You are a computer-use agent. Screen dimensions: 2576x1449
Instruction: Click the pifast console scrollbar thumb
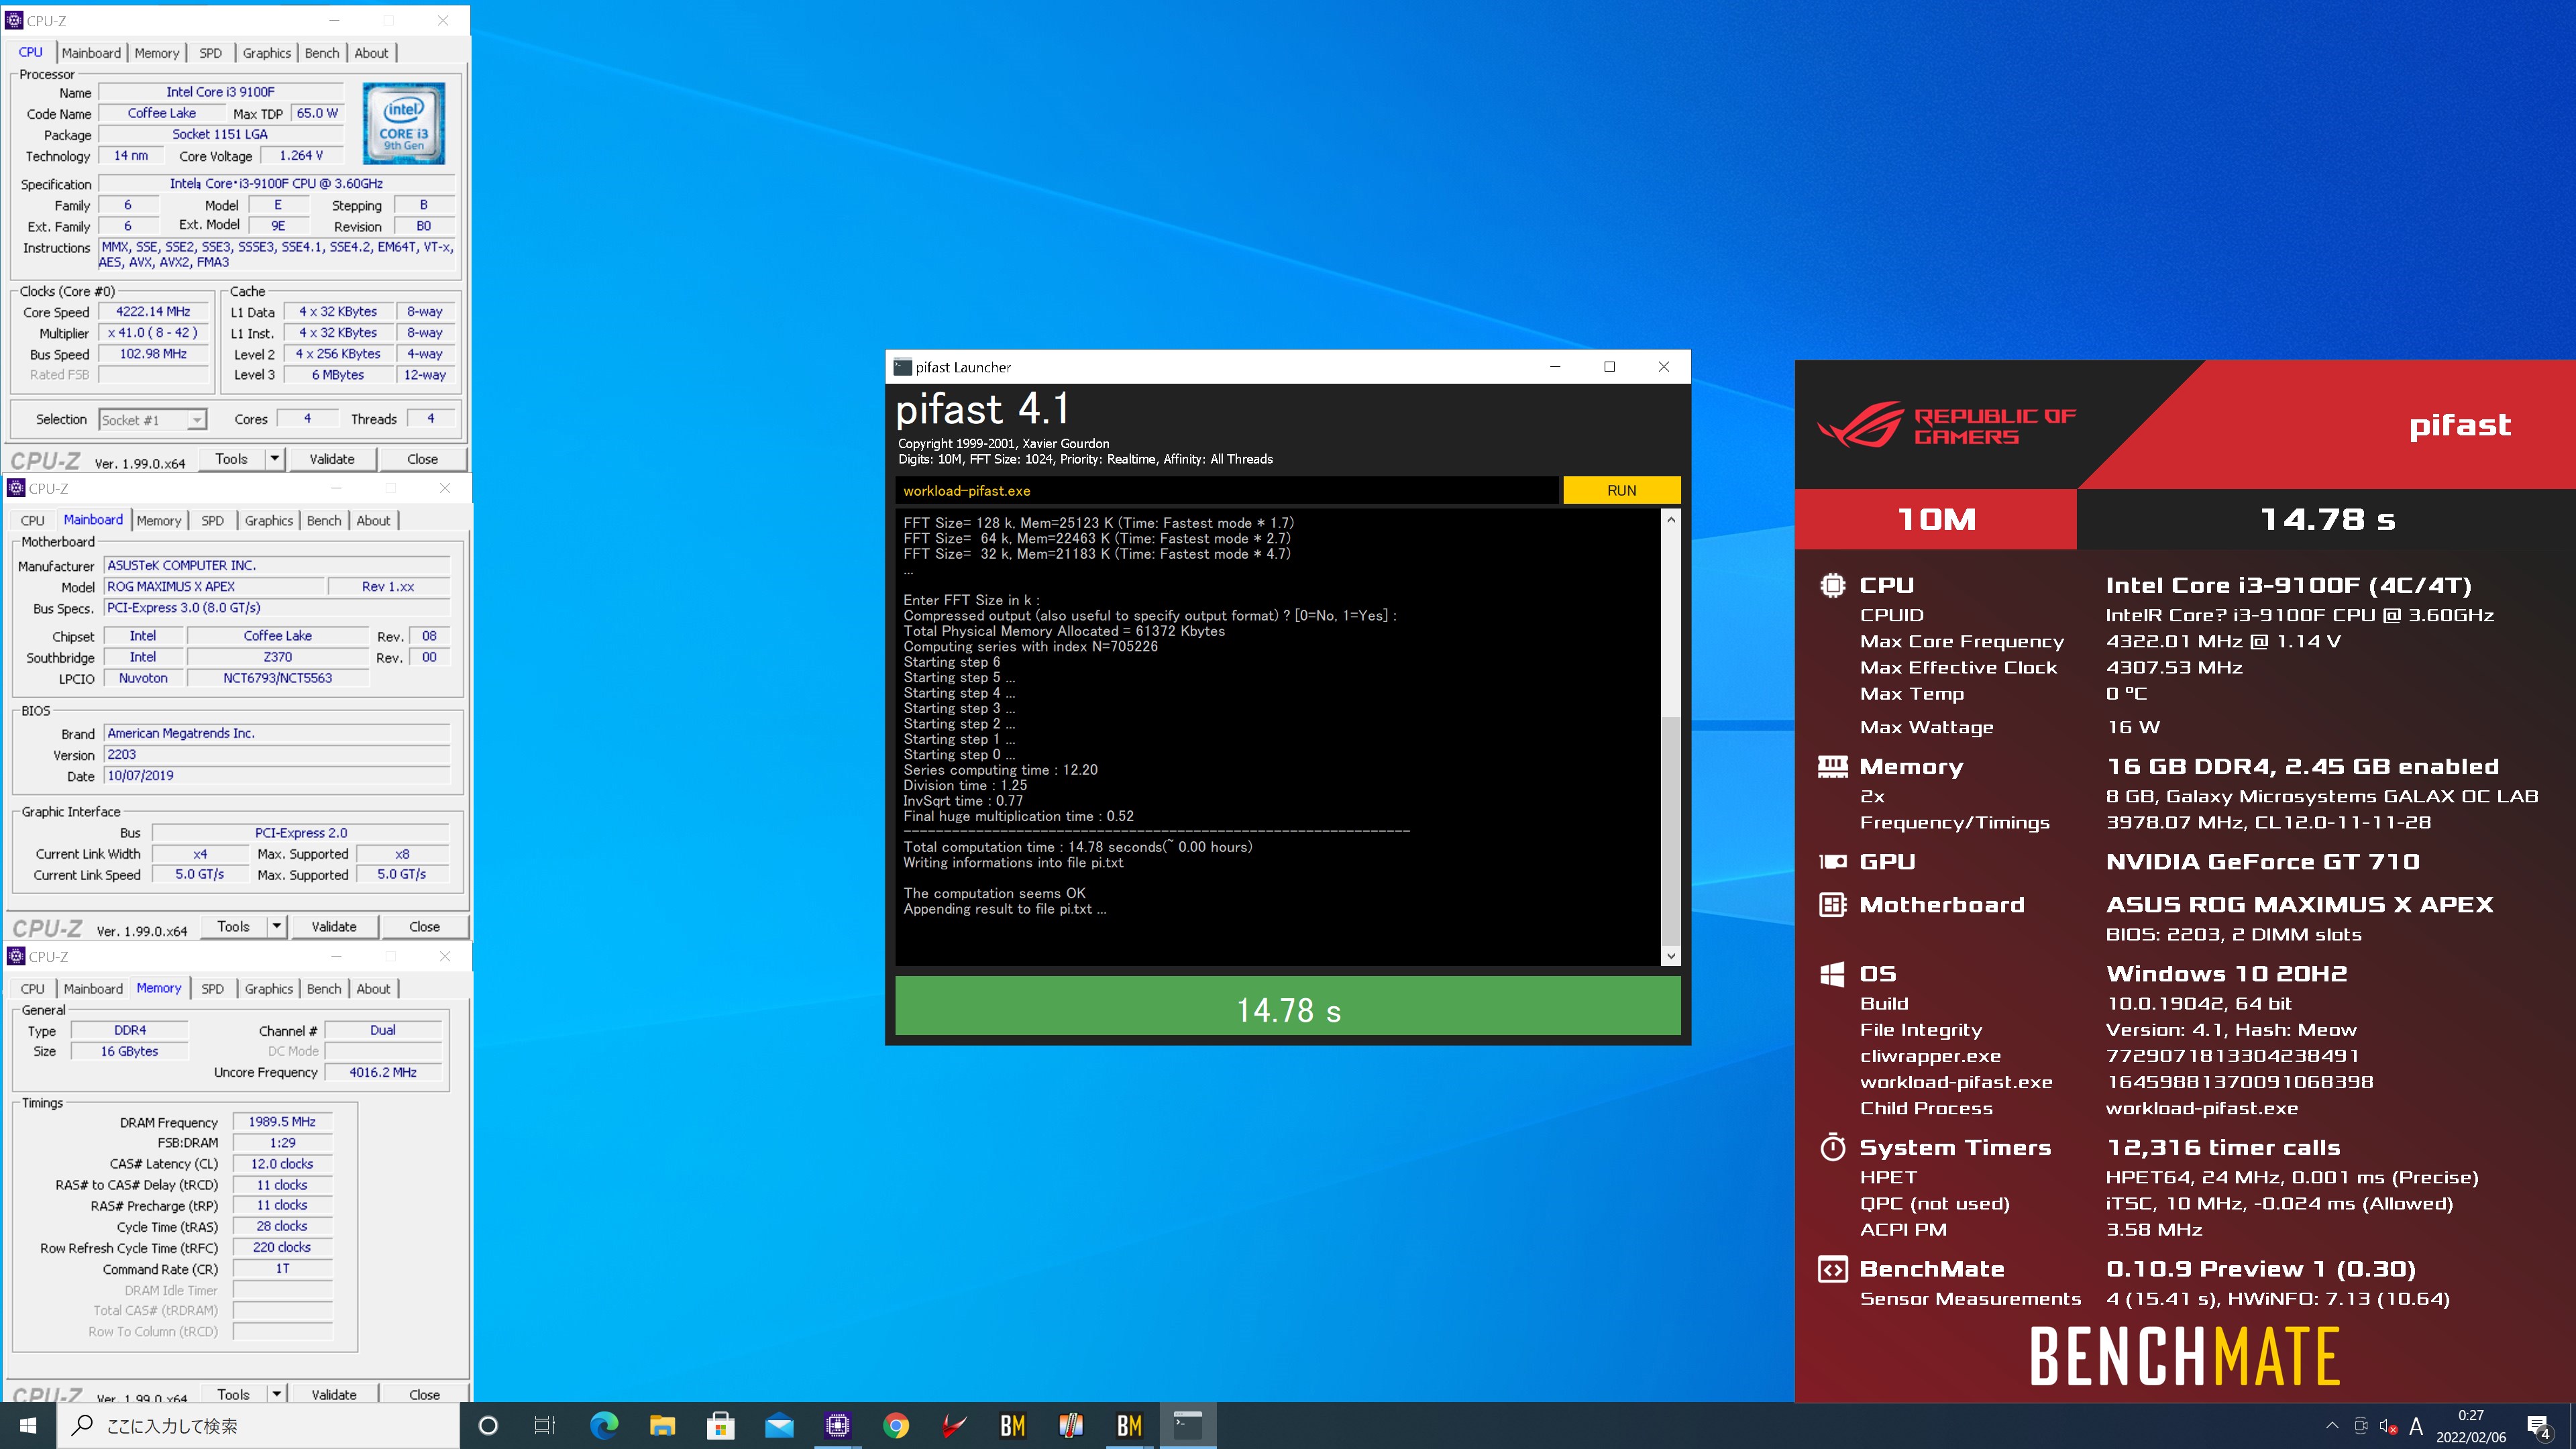coord(1670,830)
